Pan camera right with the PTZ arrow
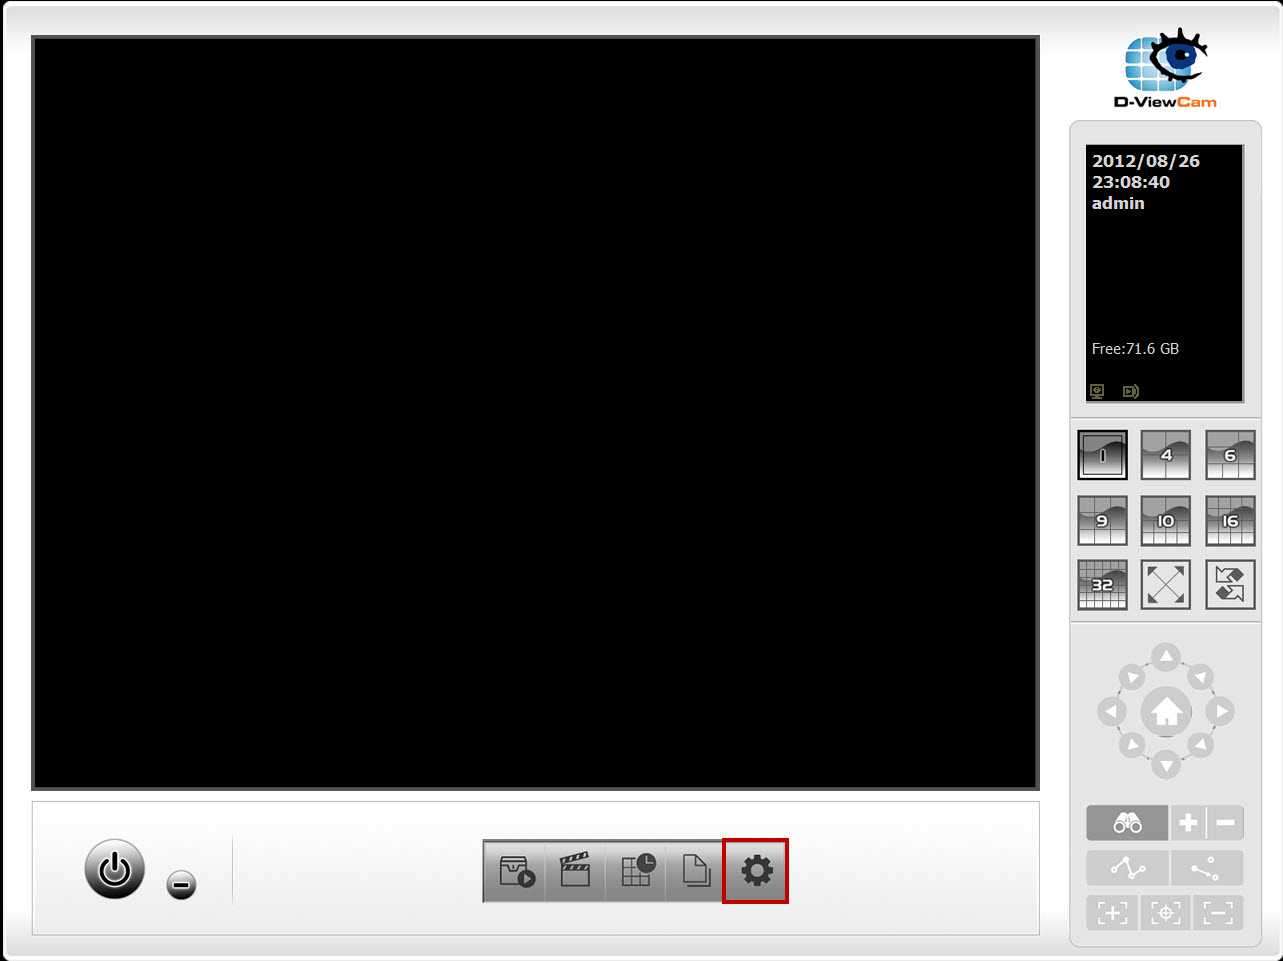 [1220, 712]
